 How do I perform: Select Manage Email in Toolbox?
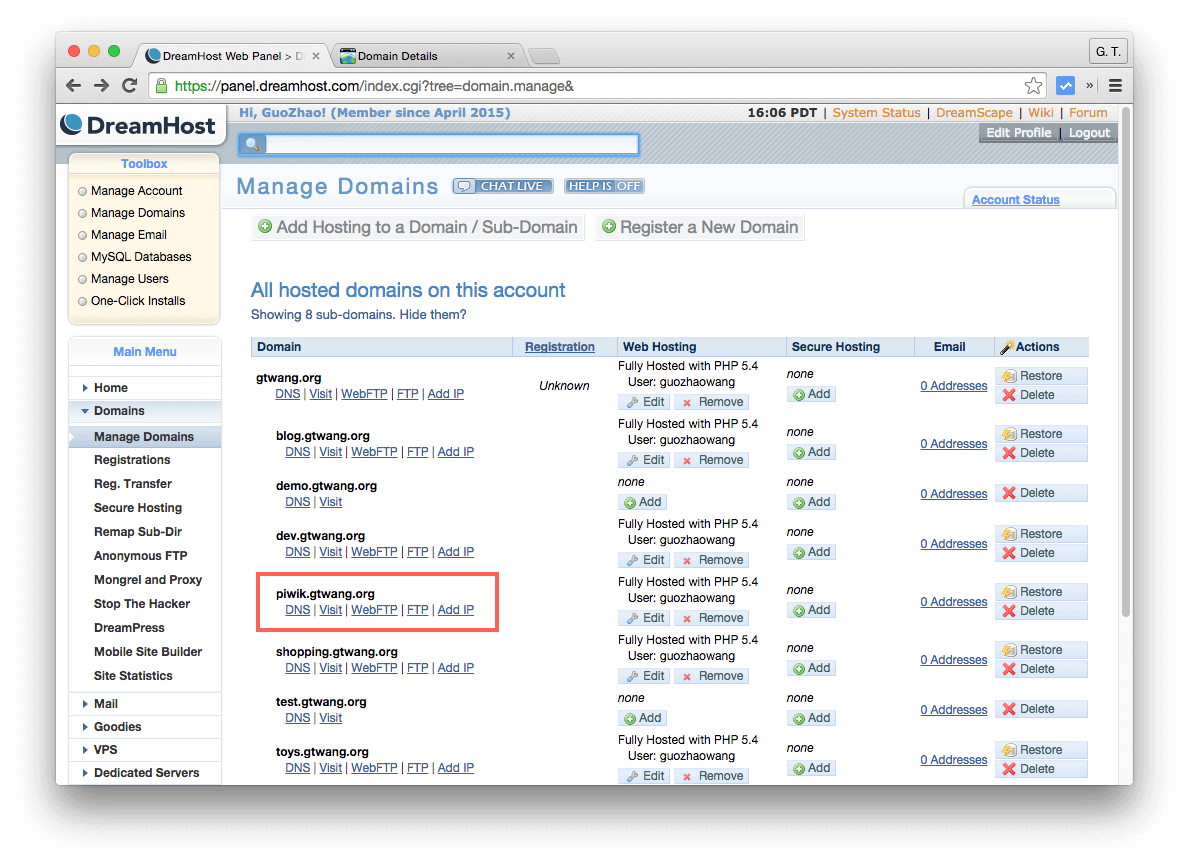(128, 235)
